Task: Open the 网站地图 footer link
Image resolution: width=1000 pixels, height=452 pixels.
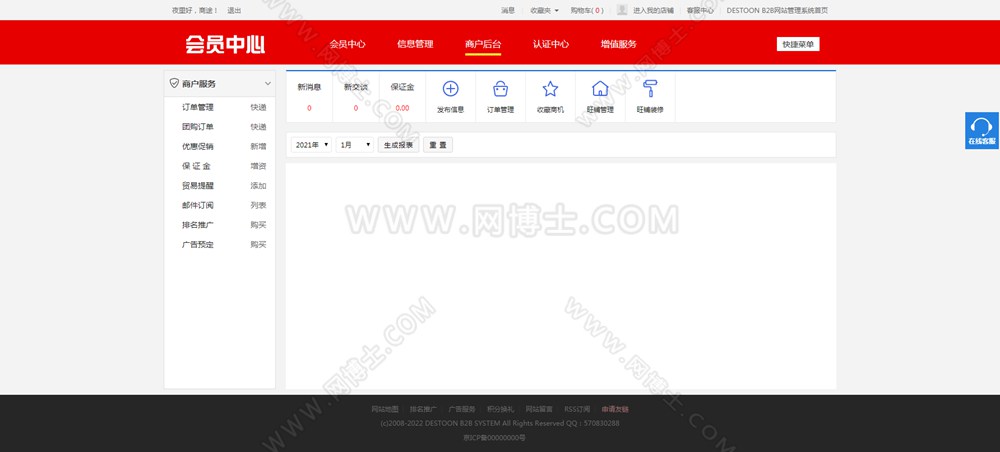Action: 385,409
